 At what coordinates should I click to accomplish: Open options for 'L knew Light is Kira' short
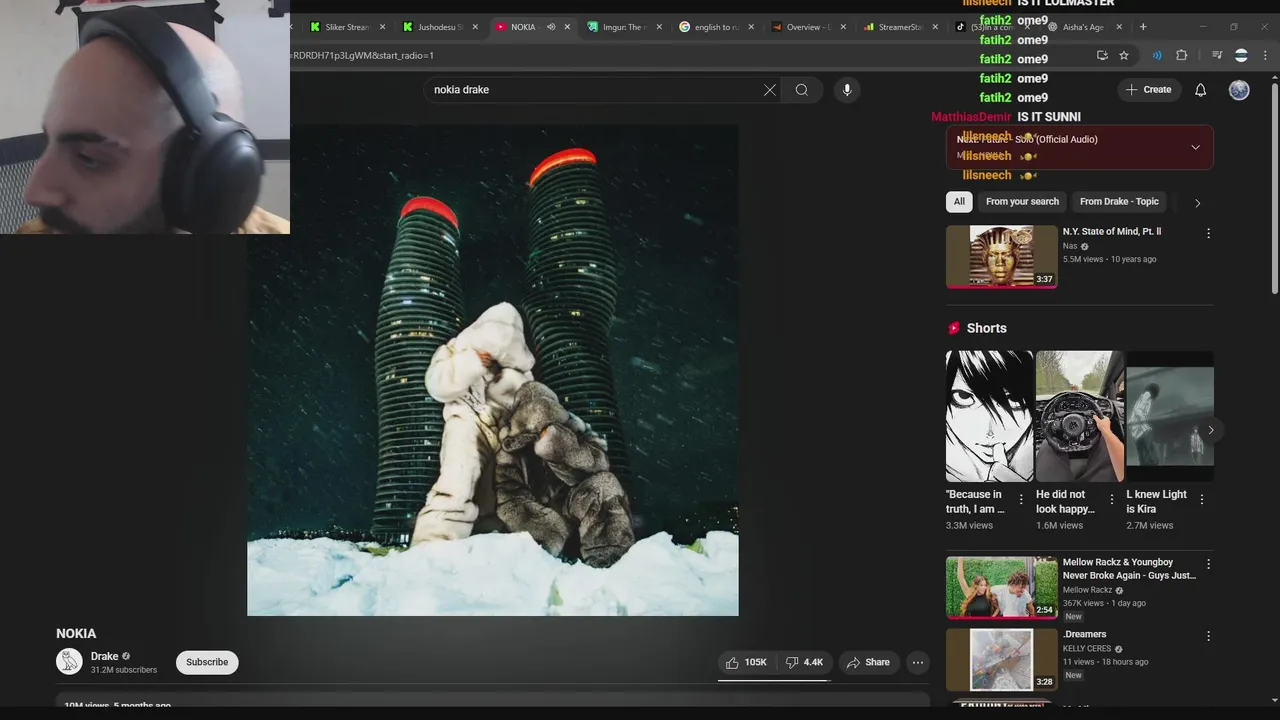pos(1201,499)
